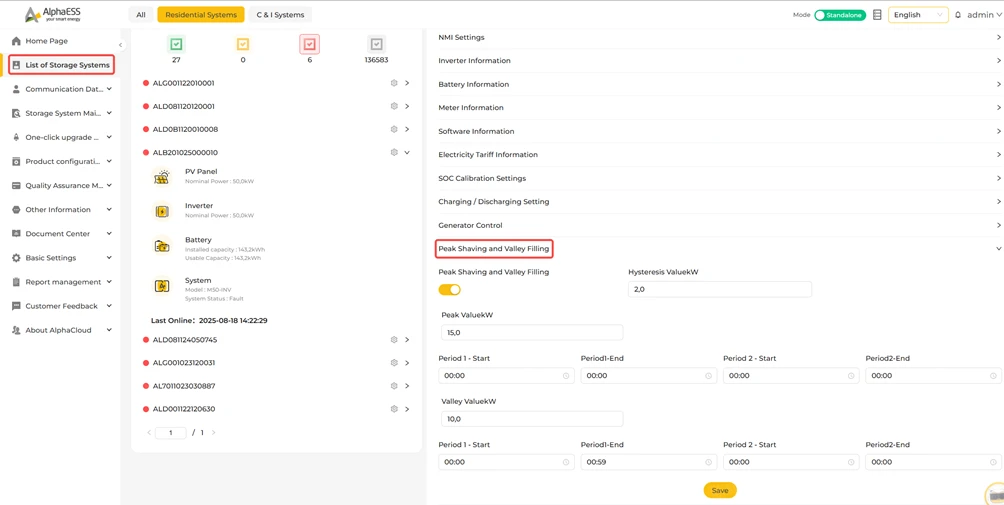
Task: Click the gray status checkbox showing 136583
Action: point(376,44)
